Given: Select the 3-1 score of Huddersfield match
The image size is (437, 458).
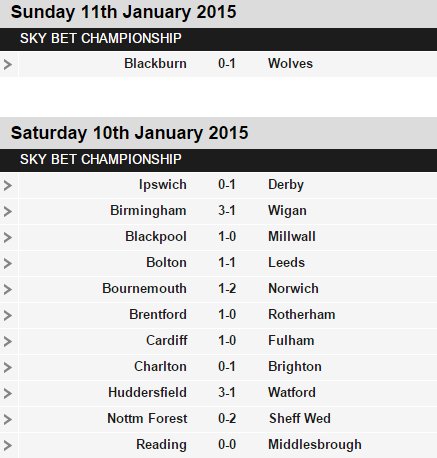Looking at the screenshot, I should coord(227,392).
